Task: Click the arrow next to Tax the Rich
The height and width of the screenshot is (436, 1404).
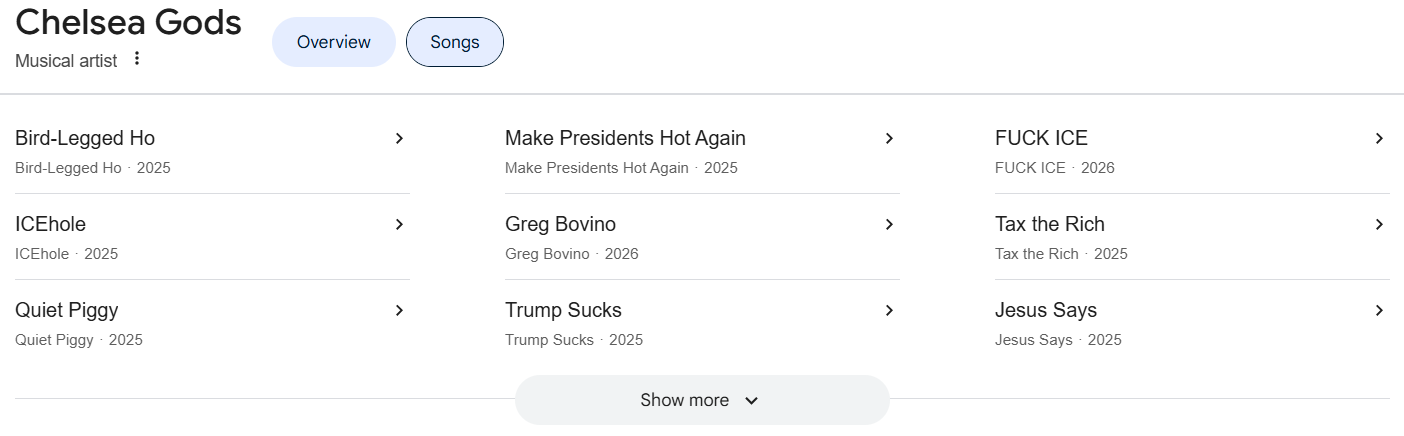Action: 1379,224
